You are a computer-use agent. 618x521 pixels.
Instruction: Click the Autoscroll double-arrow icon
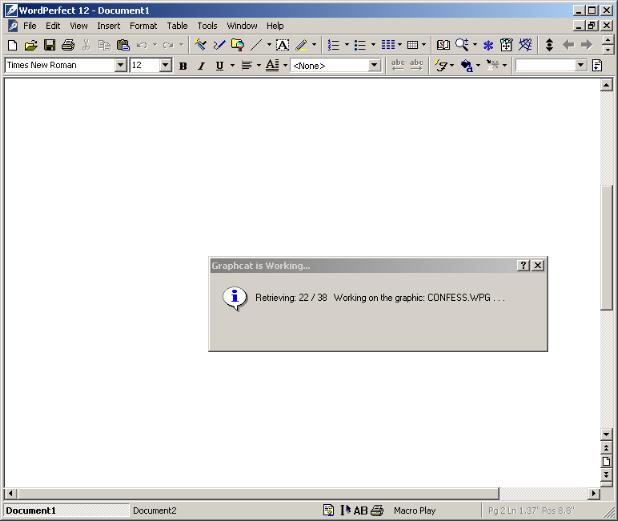click(x=549, y=45)
